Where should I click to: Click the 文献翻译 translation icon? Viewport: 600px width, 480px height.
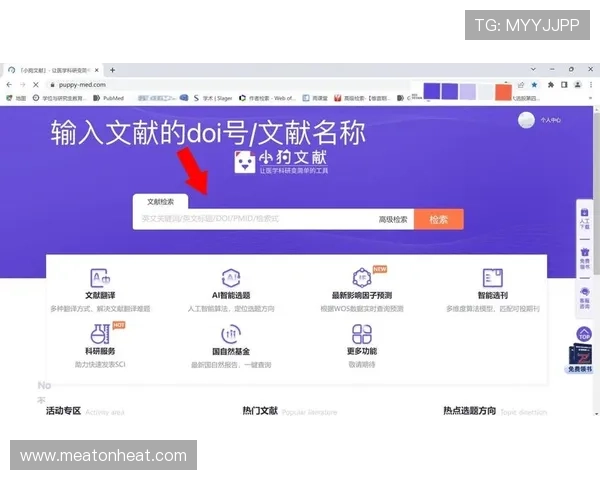tap(100, 278)
